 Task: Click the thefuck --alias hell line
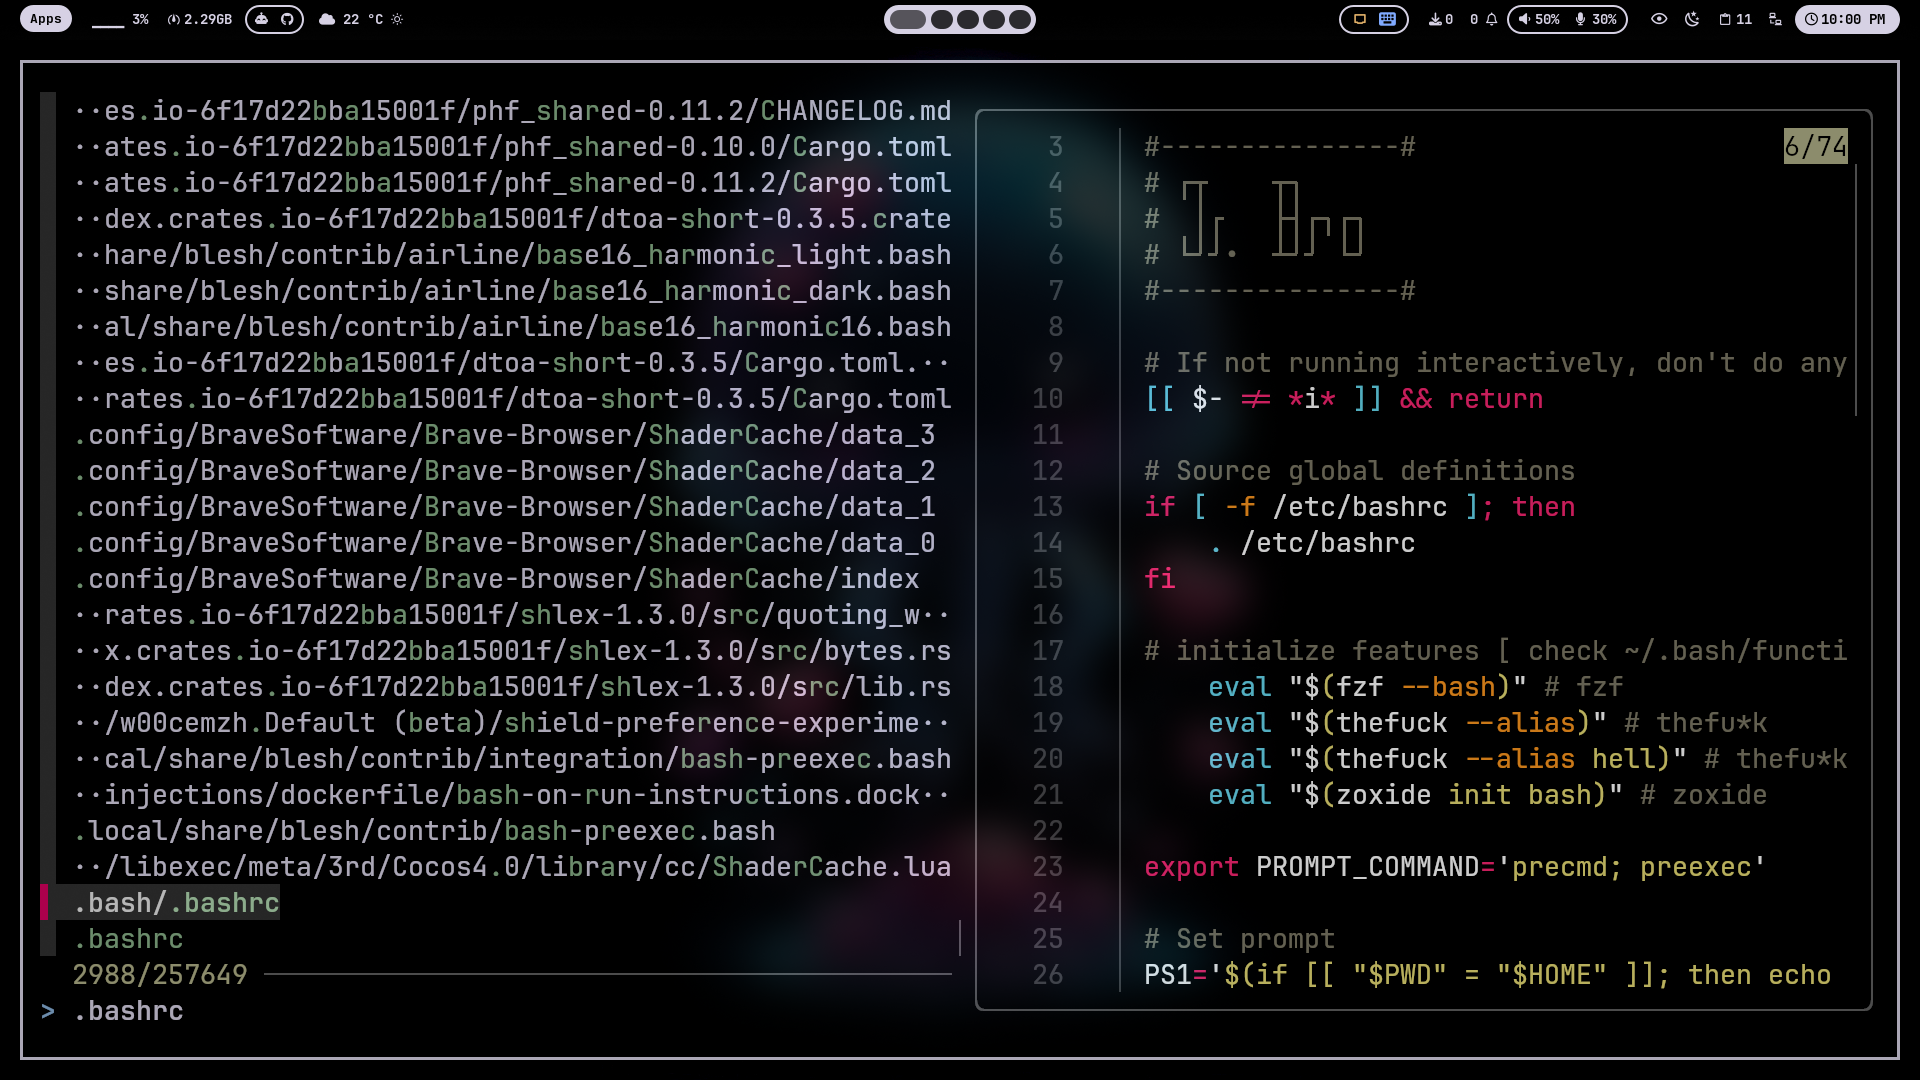(x=1528, y=759)
